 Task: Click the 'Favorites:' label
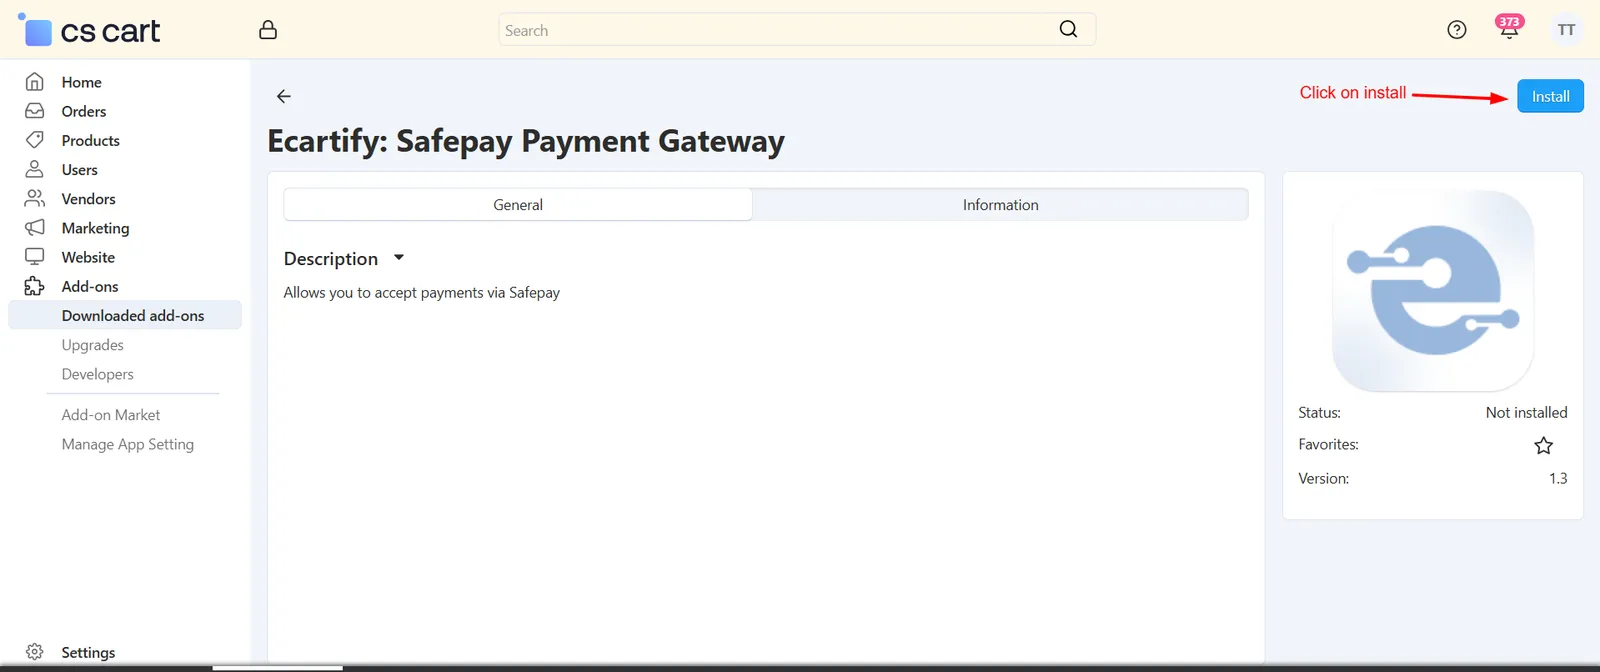click(x=1328, y=444)
